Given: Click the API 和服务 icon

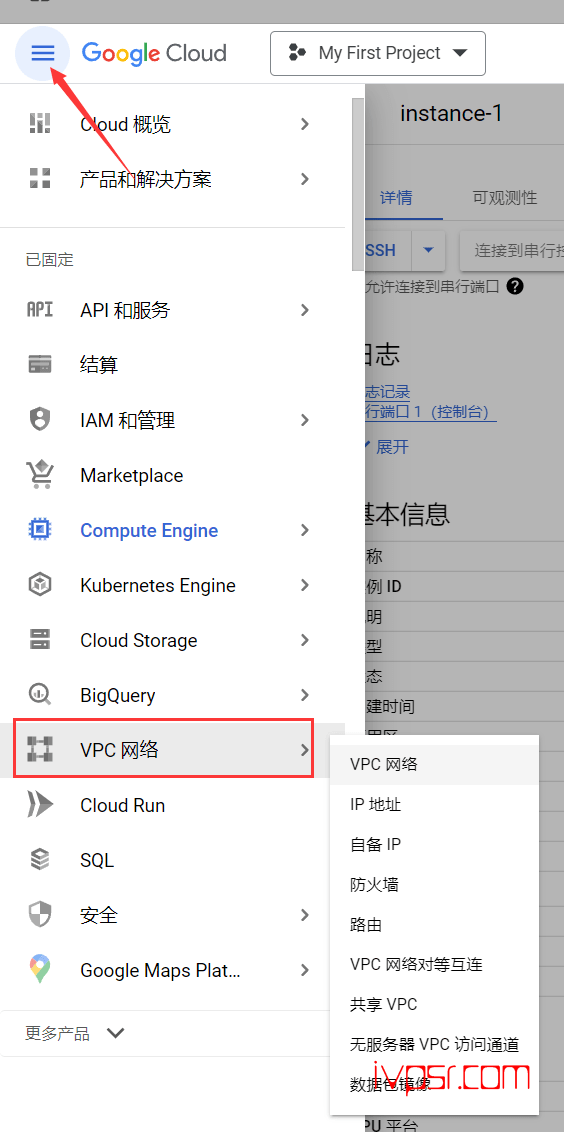Looking at the screenshot, I should (40, 310).
